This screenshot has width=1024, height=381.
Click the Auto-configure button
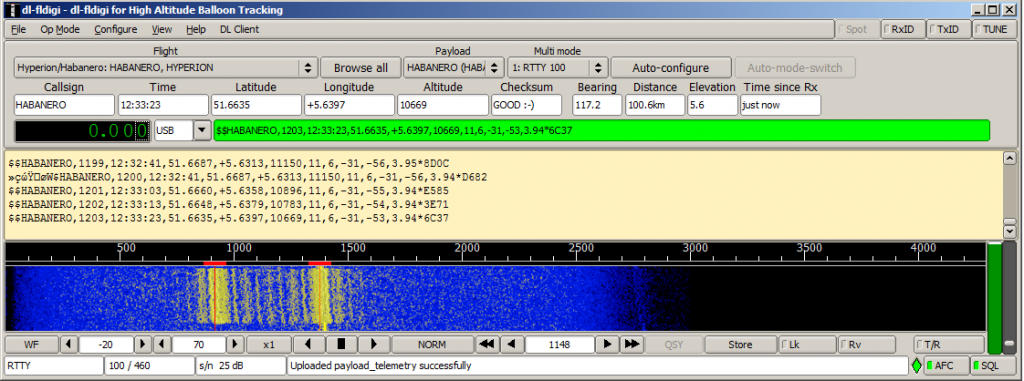pos(671,68)
